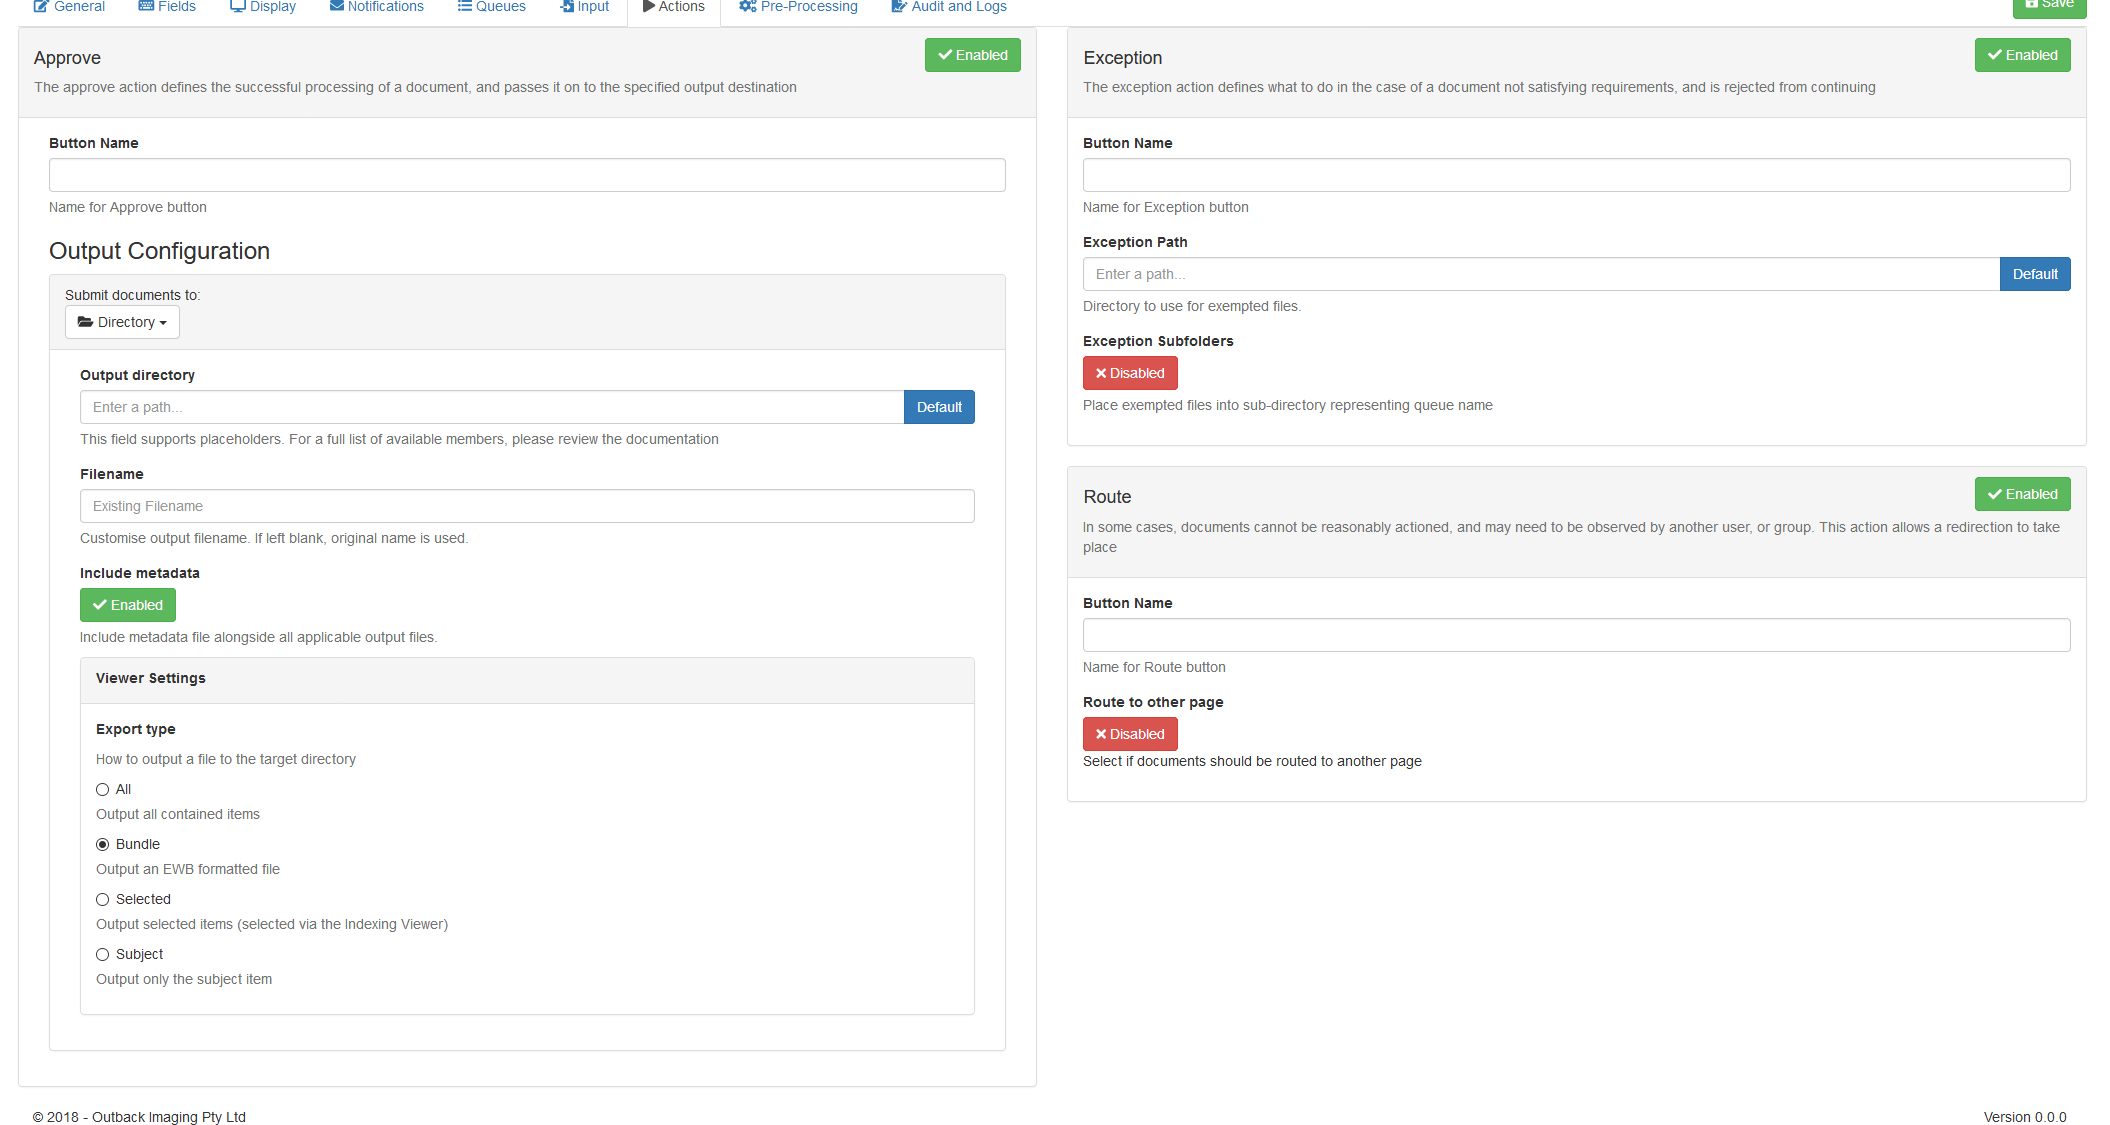
Task: Toggle the Approve action Enabled button
Action: pos(972,55)
